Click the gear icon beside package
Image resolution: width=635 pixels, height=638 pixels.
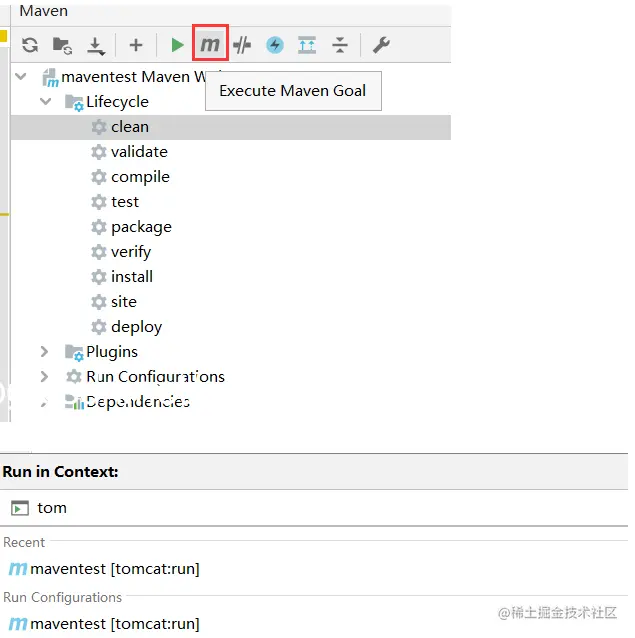(99, 227)
